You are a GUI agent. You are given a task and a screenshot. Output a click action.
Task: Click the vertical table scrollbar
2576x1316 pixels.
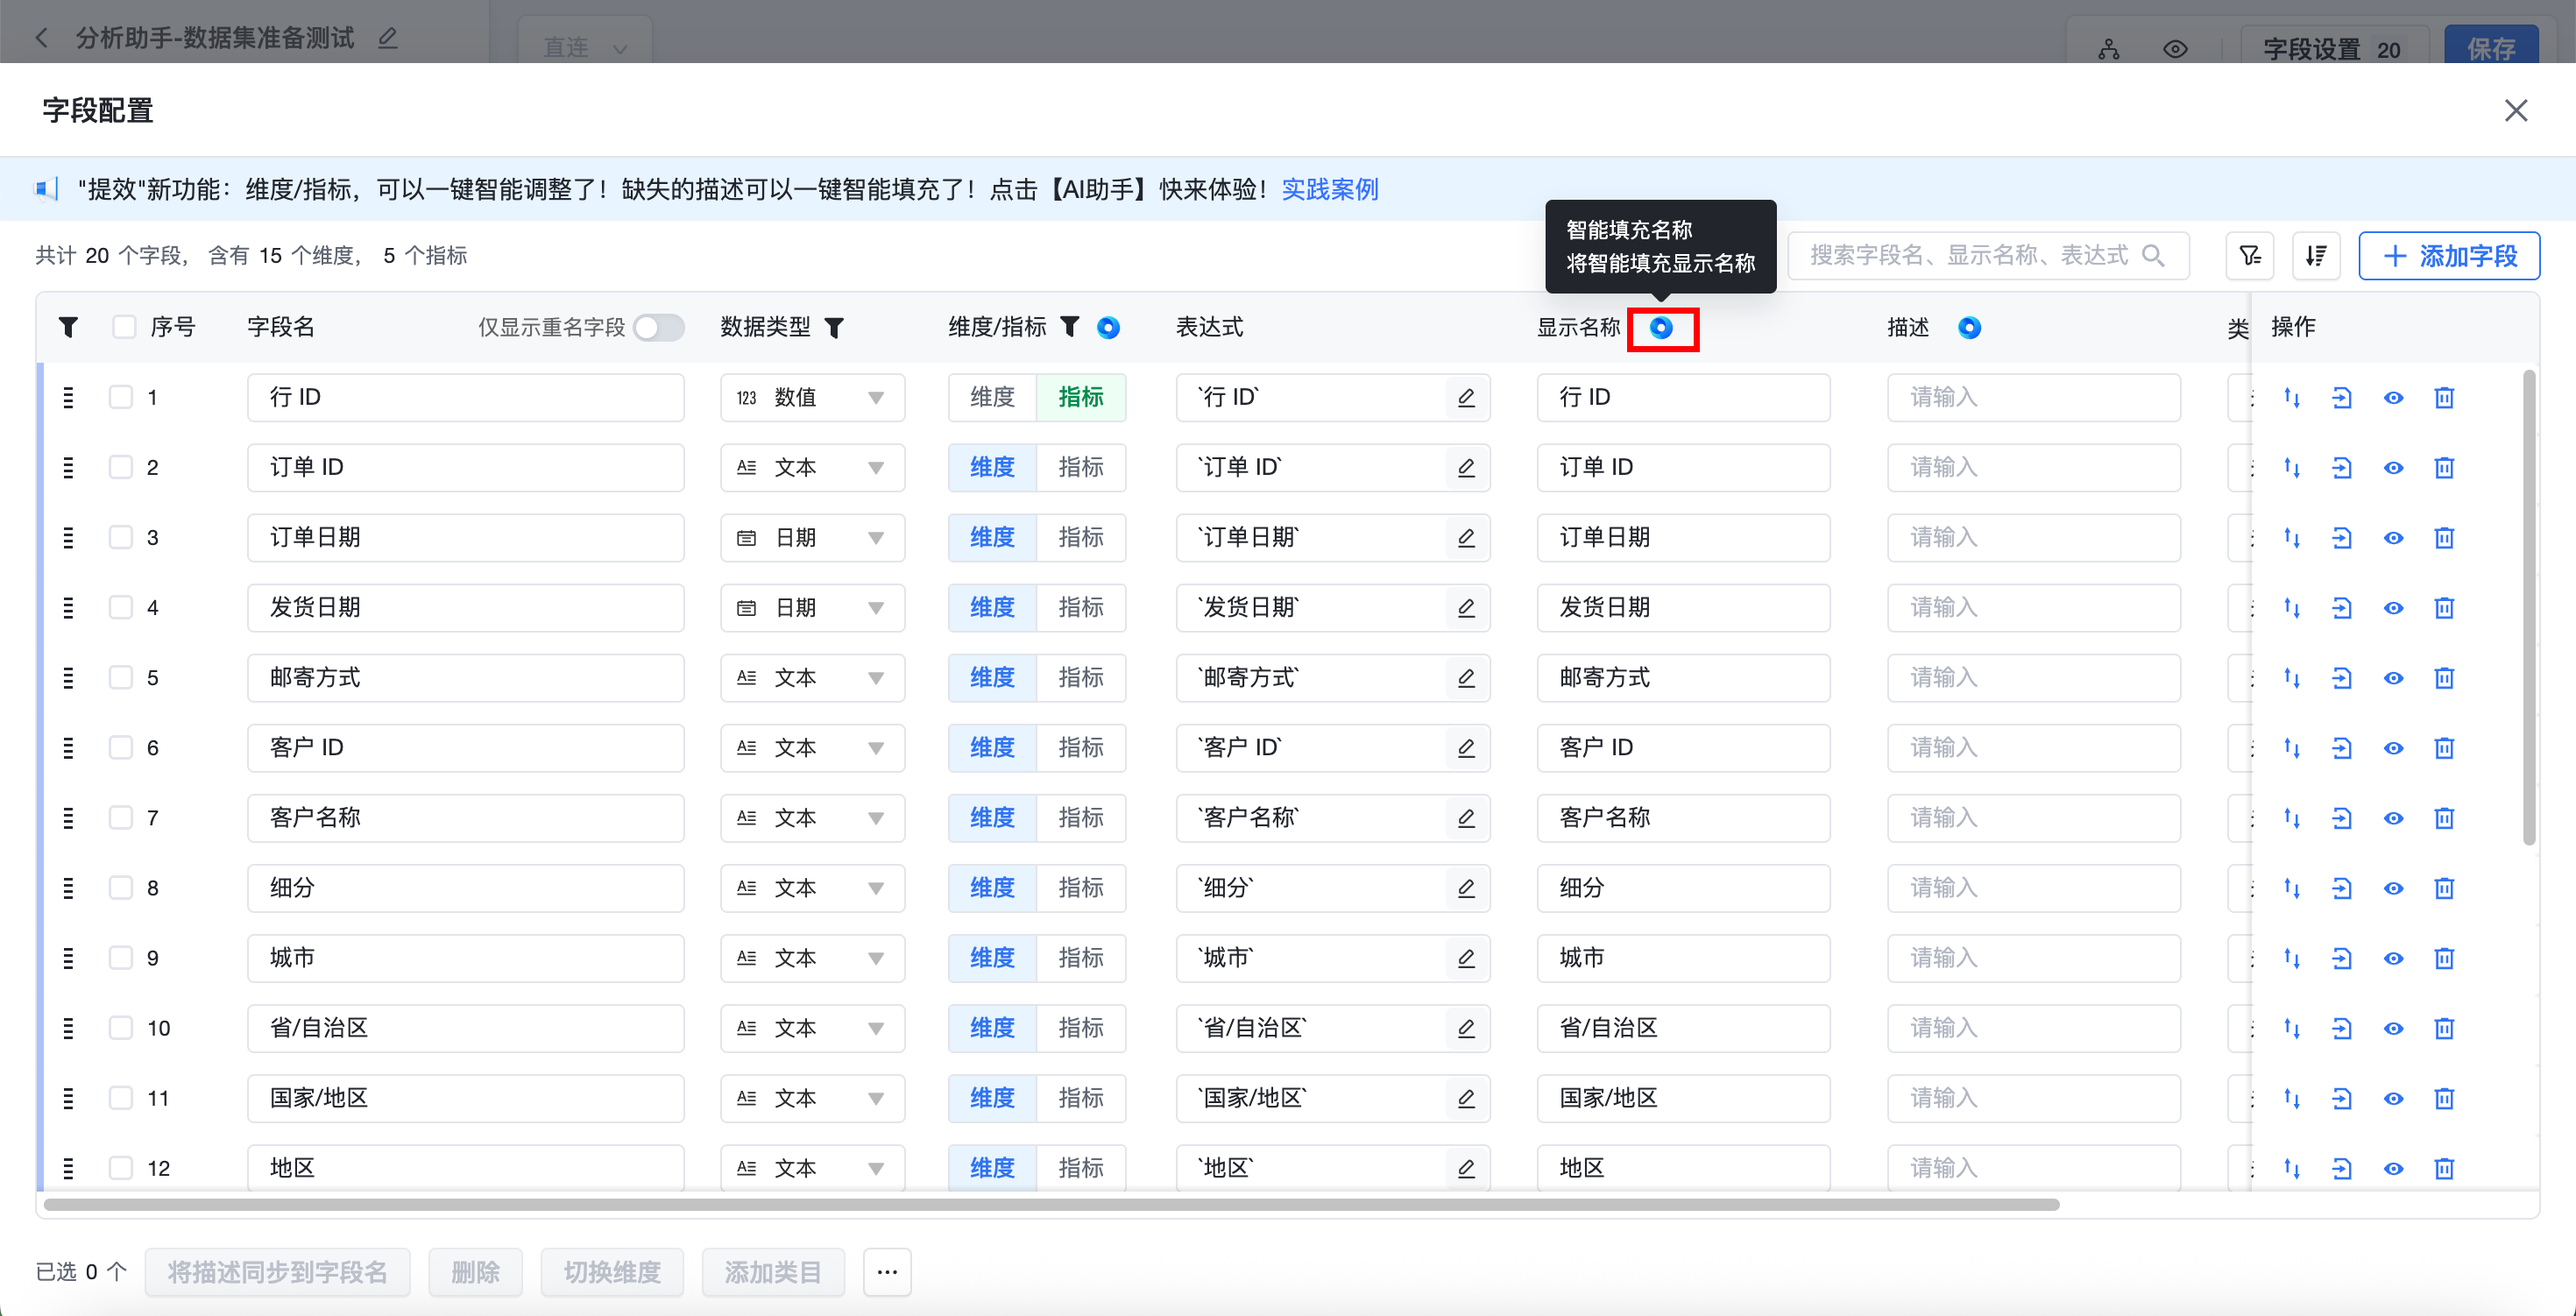pos(2529,608)
